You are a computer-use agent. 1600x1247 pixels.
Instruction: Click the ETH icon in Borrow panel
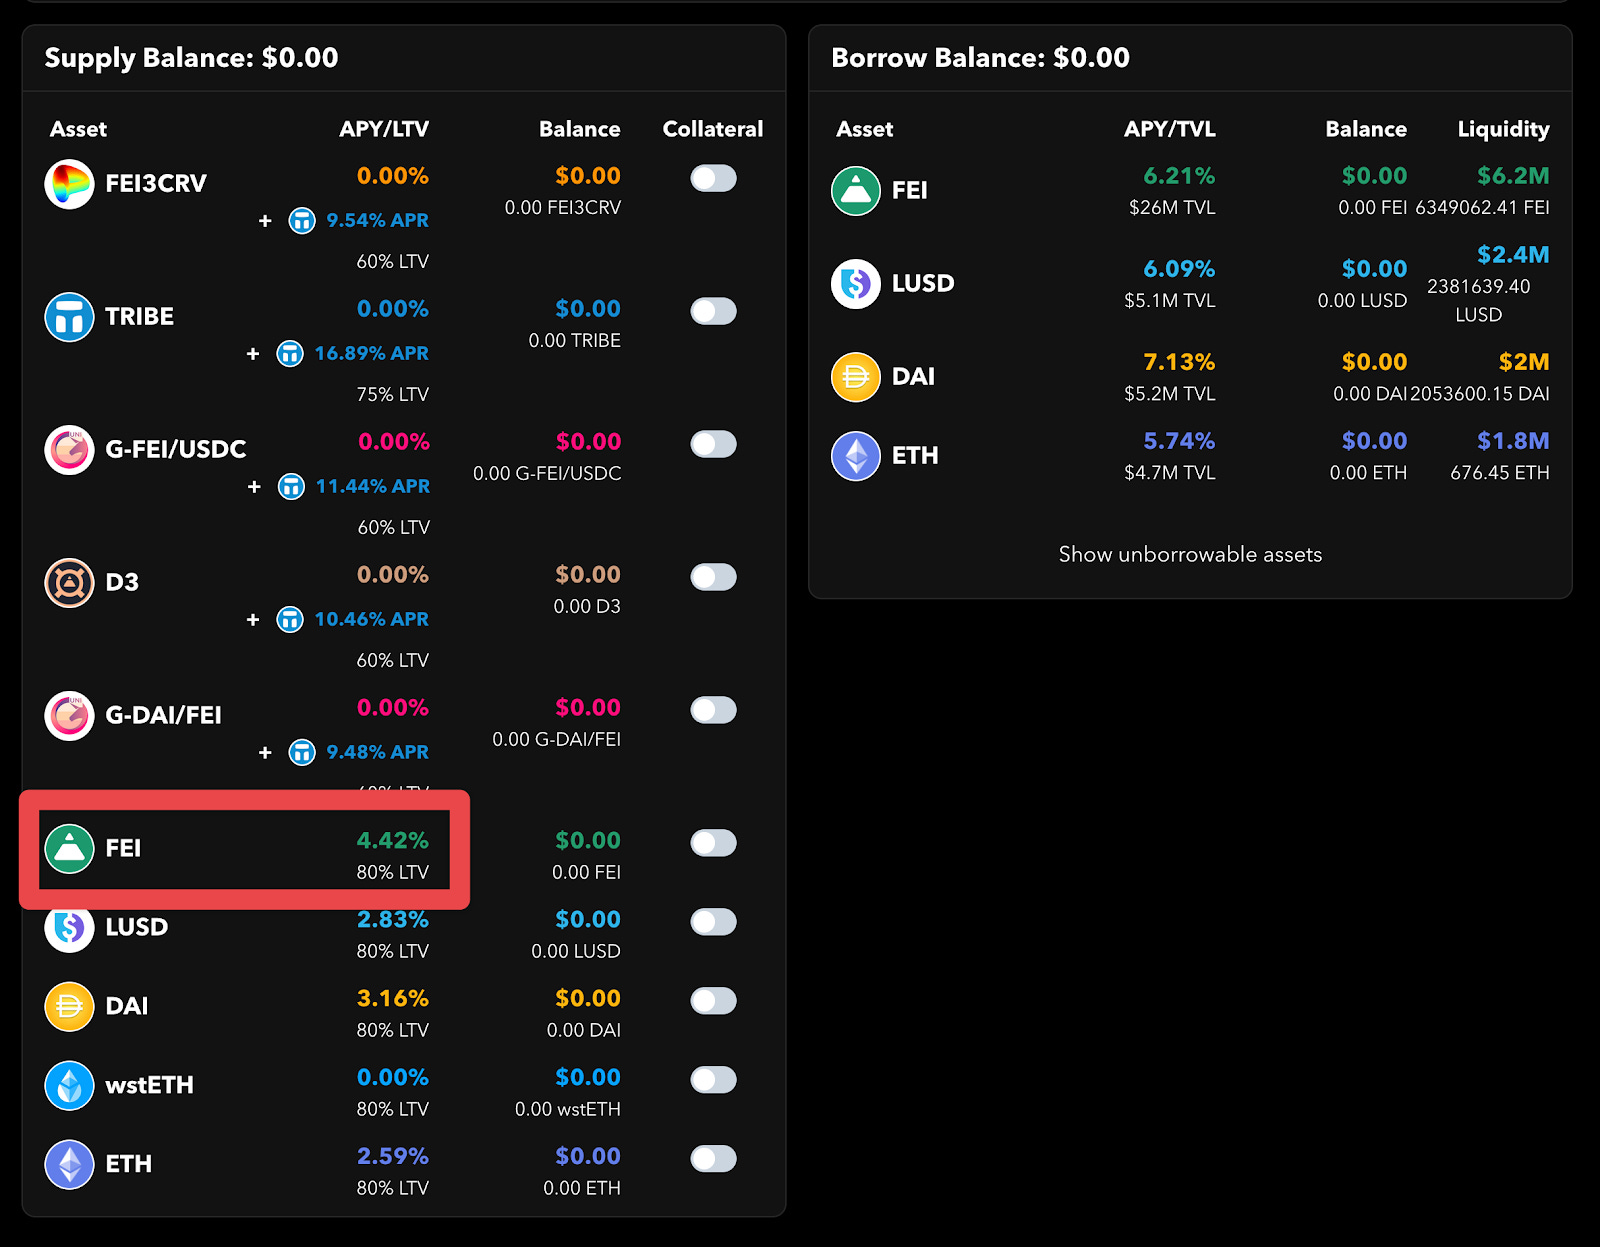click(855, 455)
